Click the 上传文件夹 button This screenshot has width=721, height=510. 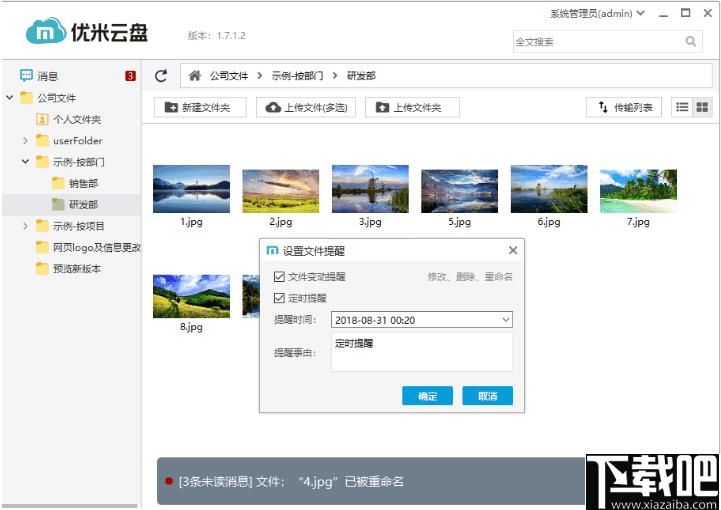(412, 107)
